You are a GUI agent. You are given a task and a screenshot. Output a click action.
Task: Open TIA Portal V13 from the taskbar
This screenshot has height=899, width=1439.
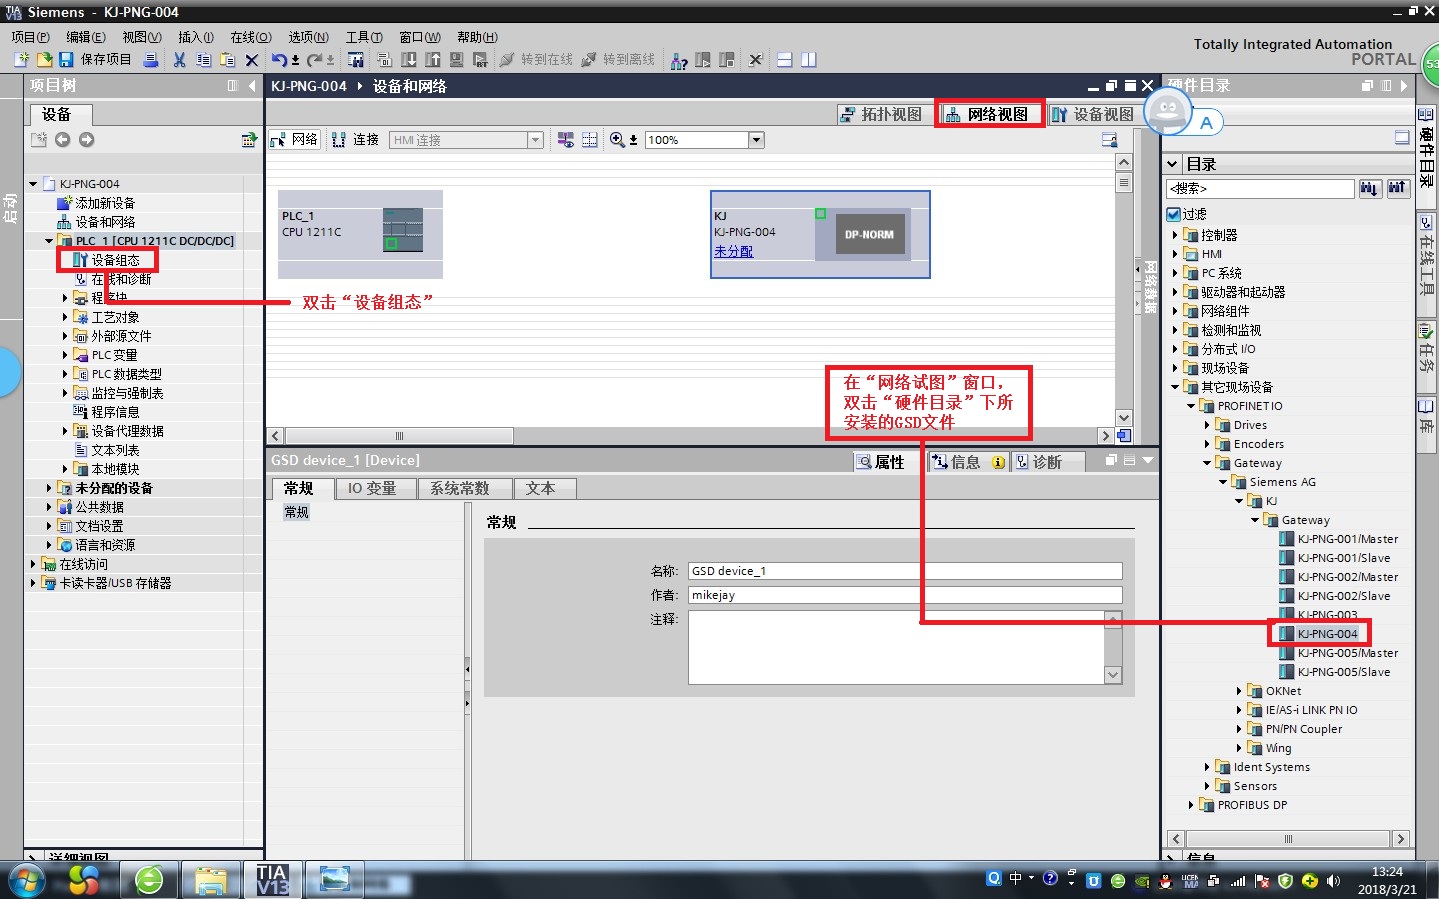272,880
